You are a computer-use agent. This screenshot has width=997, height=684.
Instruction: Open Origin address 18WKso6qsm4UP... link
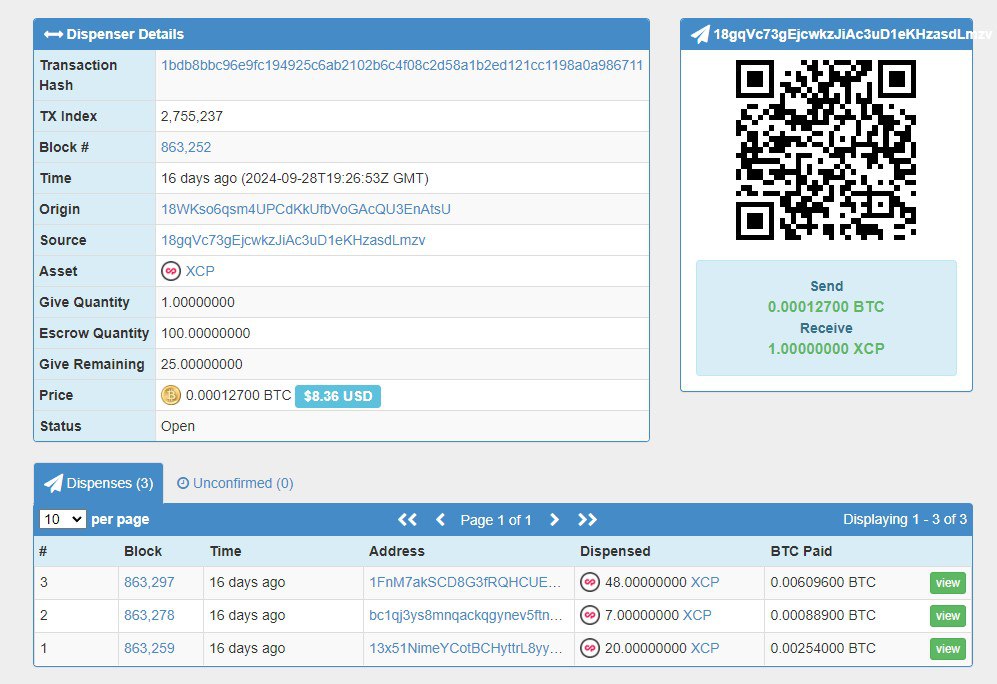point(306,209)
